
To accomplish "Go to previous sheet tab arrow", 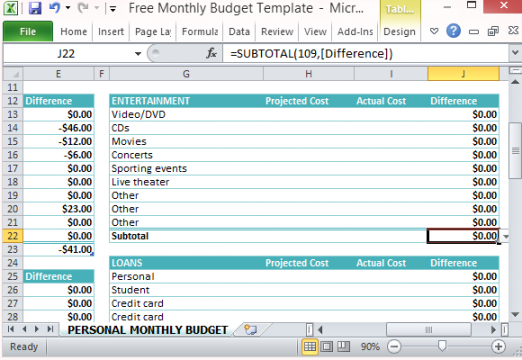I will point(24,329).
